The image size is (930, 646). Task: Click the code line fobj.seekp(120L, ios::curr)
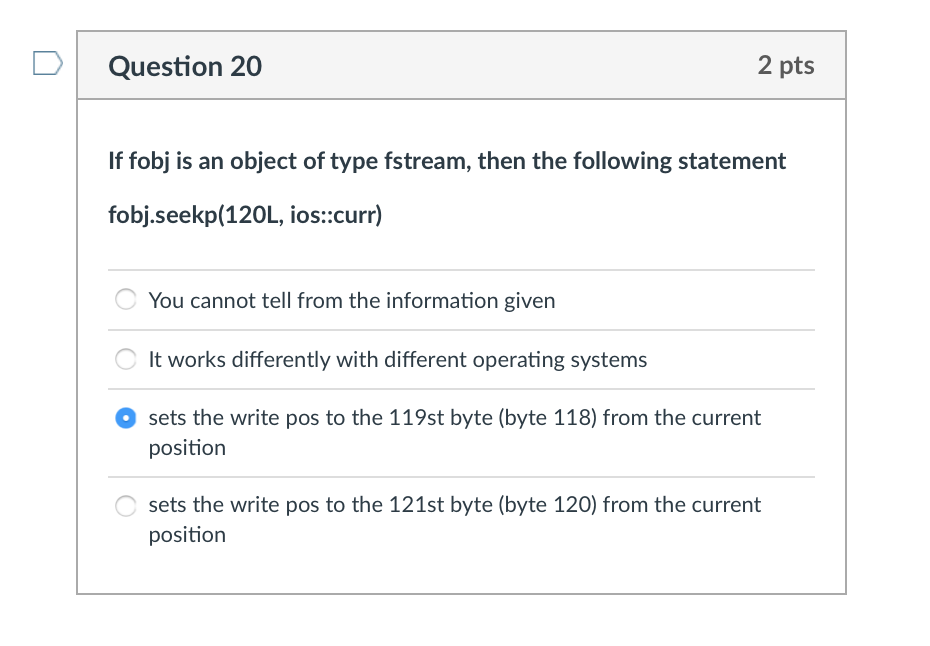click(245, 214)
